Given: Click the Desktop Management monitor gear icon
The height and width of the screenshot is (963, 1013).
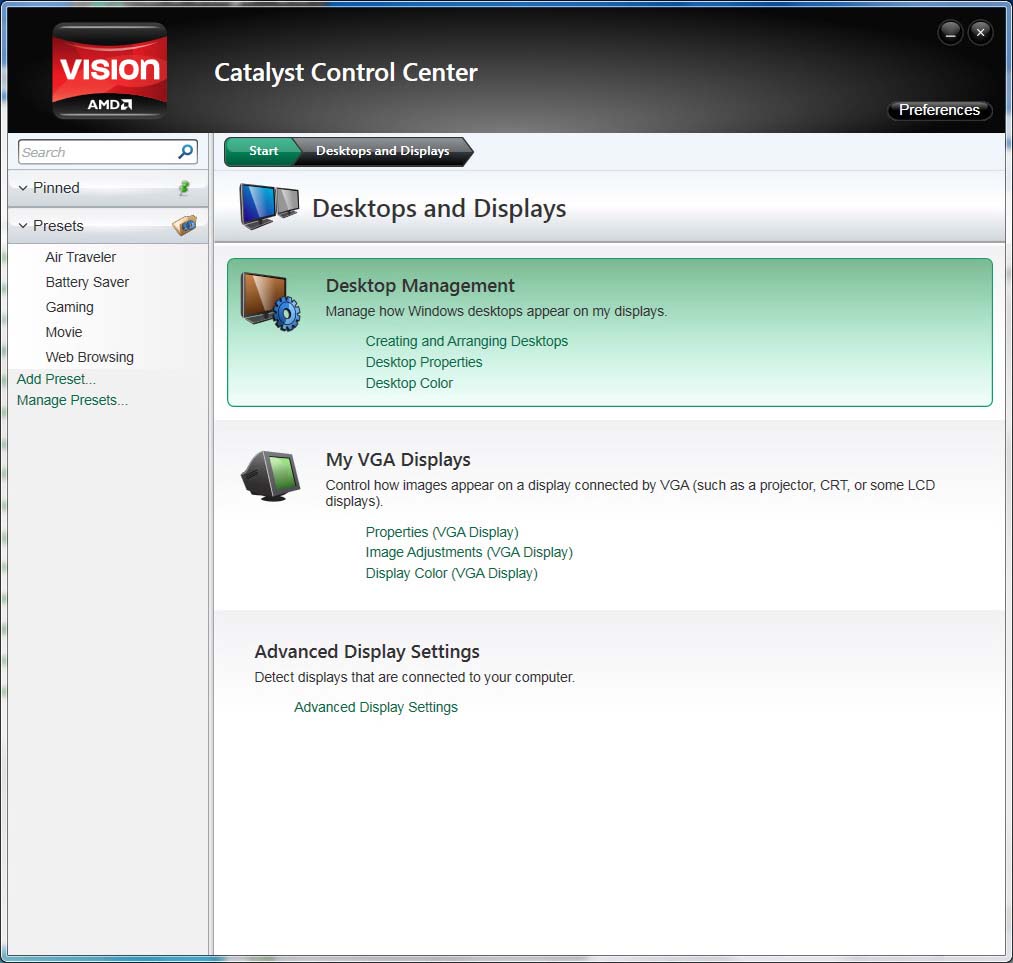Looking at the screenshot, I should [271, 302].
